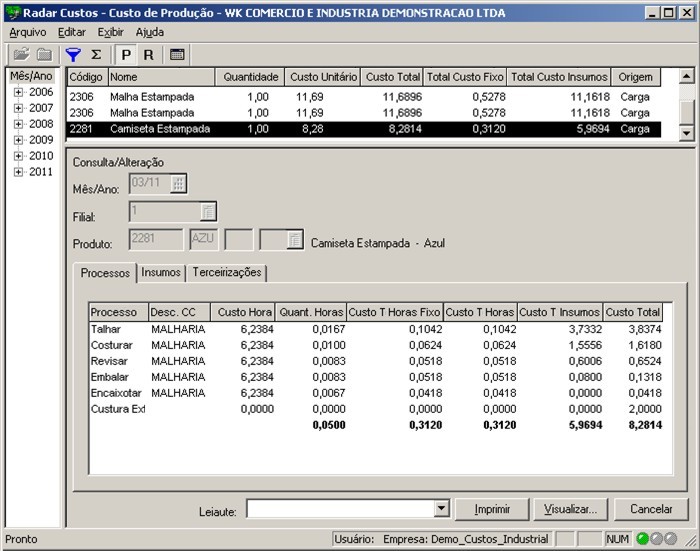Expand the 2011 tree node

(18, 172)
